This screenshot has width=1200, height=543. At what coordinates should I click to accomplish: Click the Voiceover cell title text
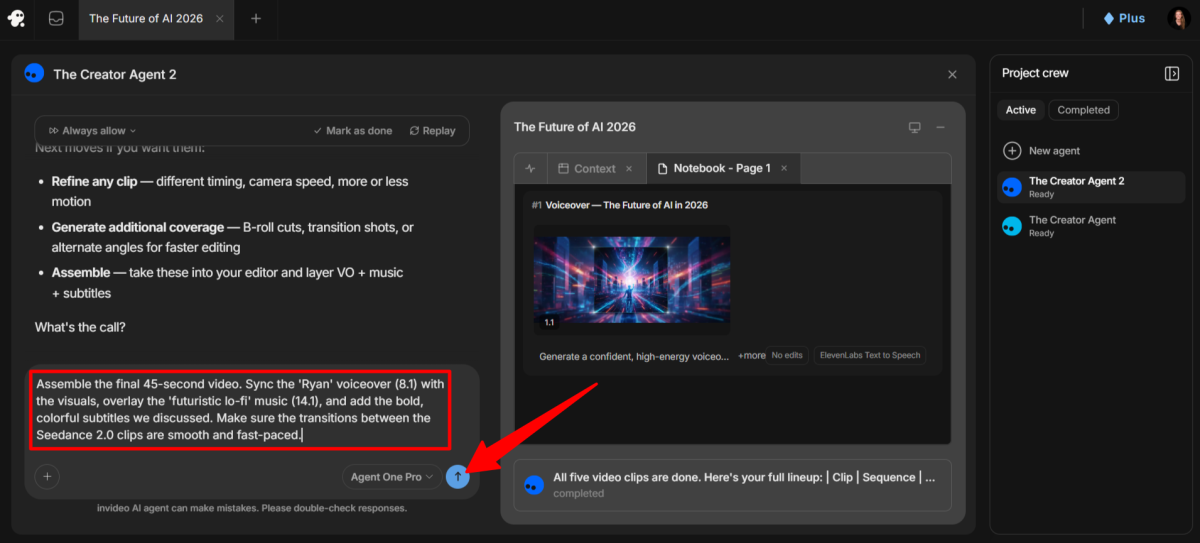point(627,205)
